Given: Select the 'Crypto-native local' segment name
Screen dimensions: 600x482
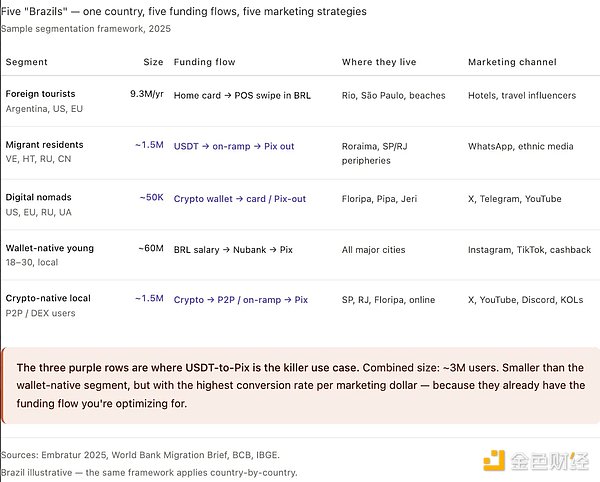Looking at the screenshot, I should [48, 298].
